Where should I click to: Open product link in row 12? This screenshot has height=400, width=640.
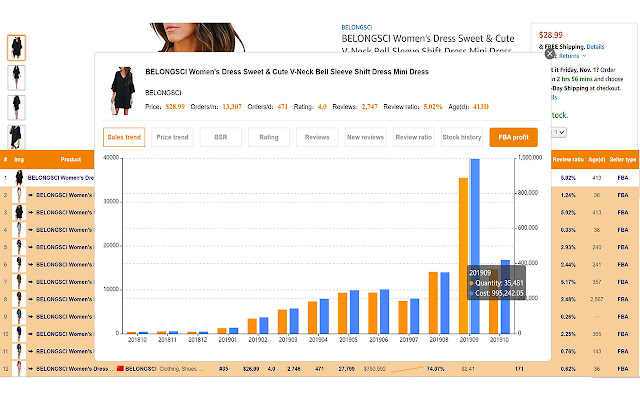coord(74,369)
